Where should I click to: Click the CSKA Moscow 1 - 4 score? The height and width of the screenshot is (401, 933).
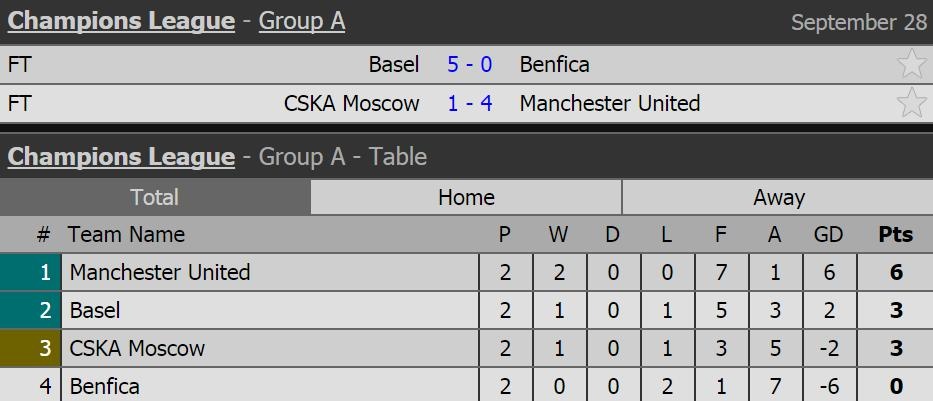[x=469, y=103]
